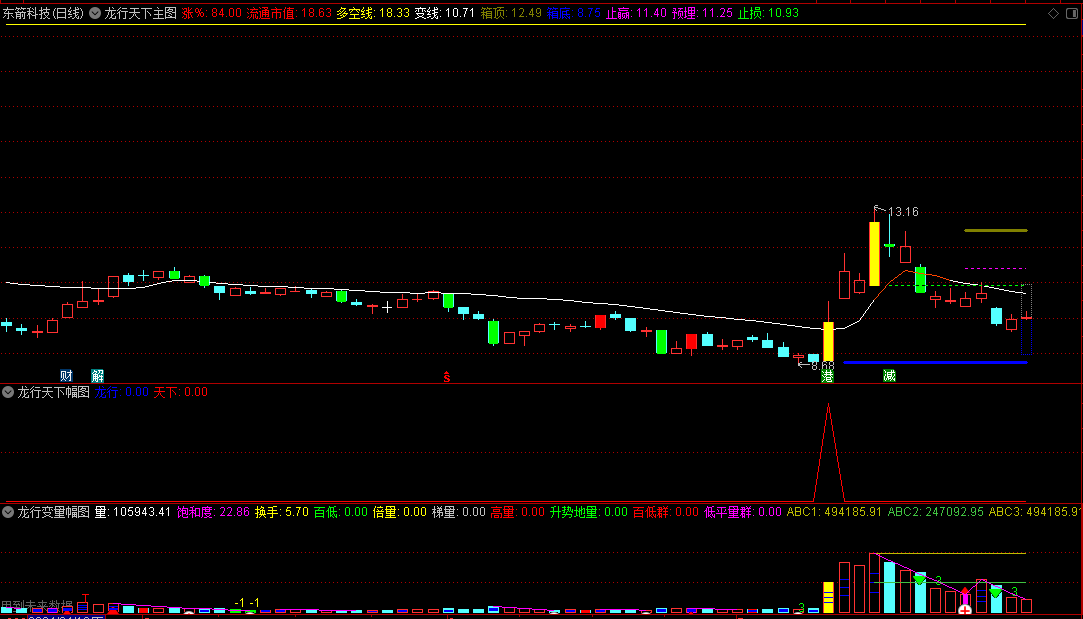1083x619 pixels.
Task: Select the stock title 东箭科技(日线)
Action: click(44, 13)
